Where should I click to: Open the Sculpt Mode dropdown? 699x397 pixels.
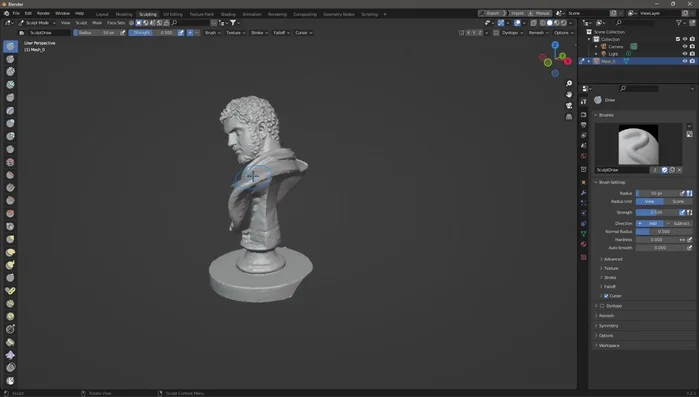[37, 23]
